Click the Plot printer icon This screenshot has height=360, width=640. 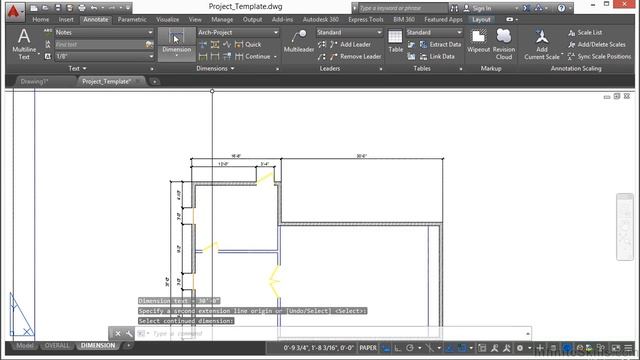(82, 8)
